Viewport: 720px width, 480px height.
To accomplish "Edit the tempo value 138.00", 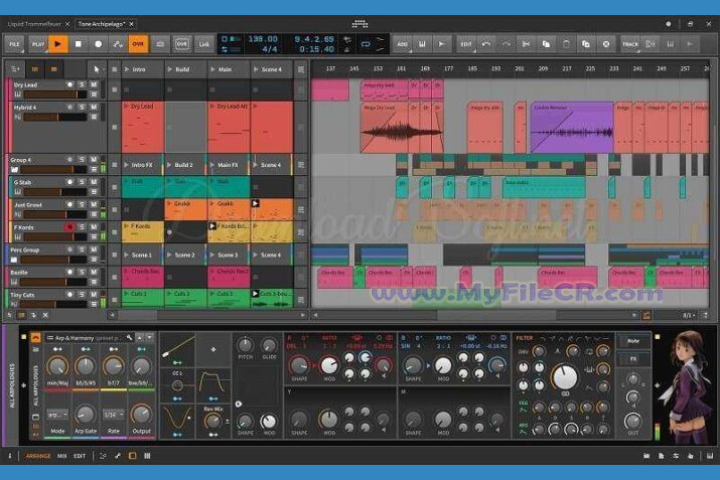I will 263,39.
